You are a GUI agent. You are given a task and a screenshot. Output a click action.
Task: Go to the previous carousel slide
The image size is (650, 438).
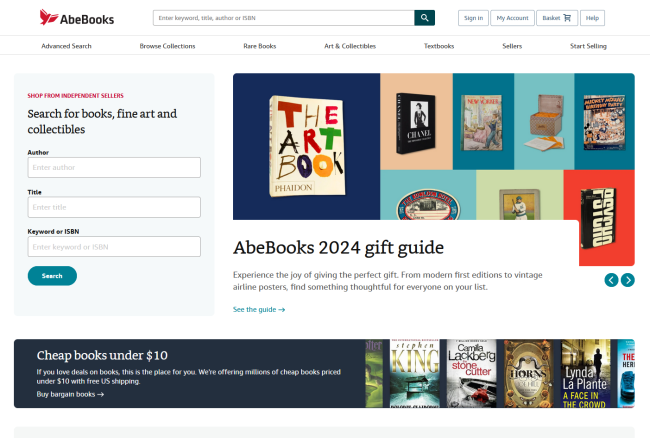(x=611, y=280)
